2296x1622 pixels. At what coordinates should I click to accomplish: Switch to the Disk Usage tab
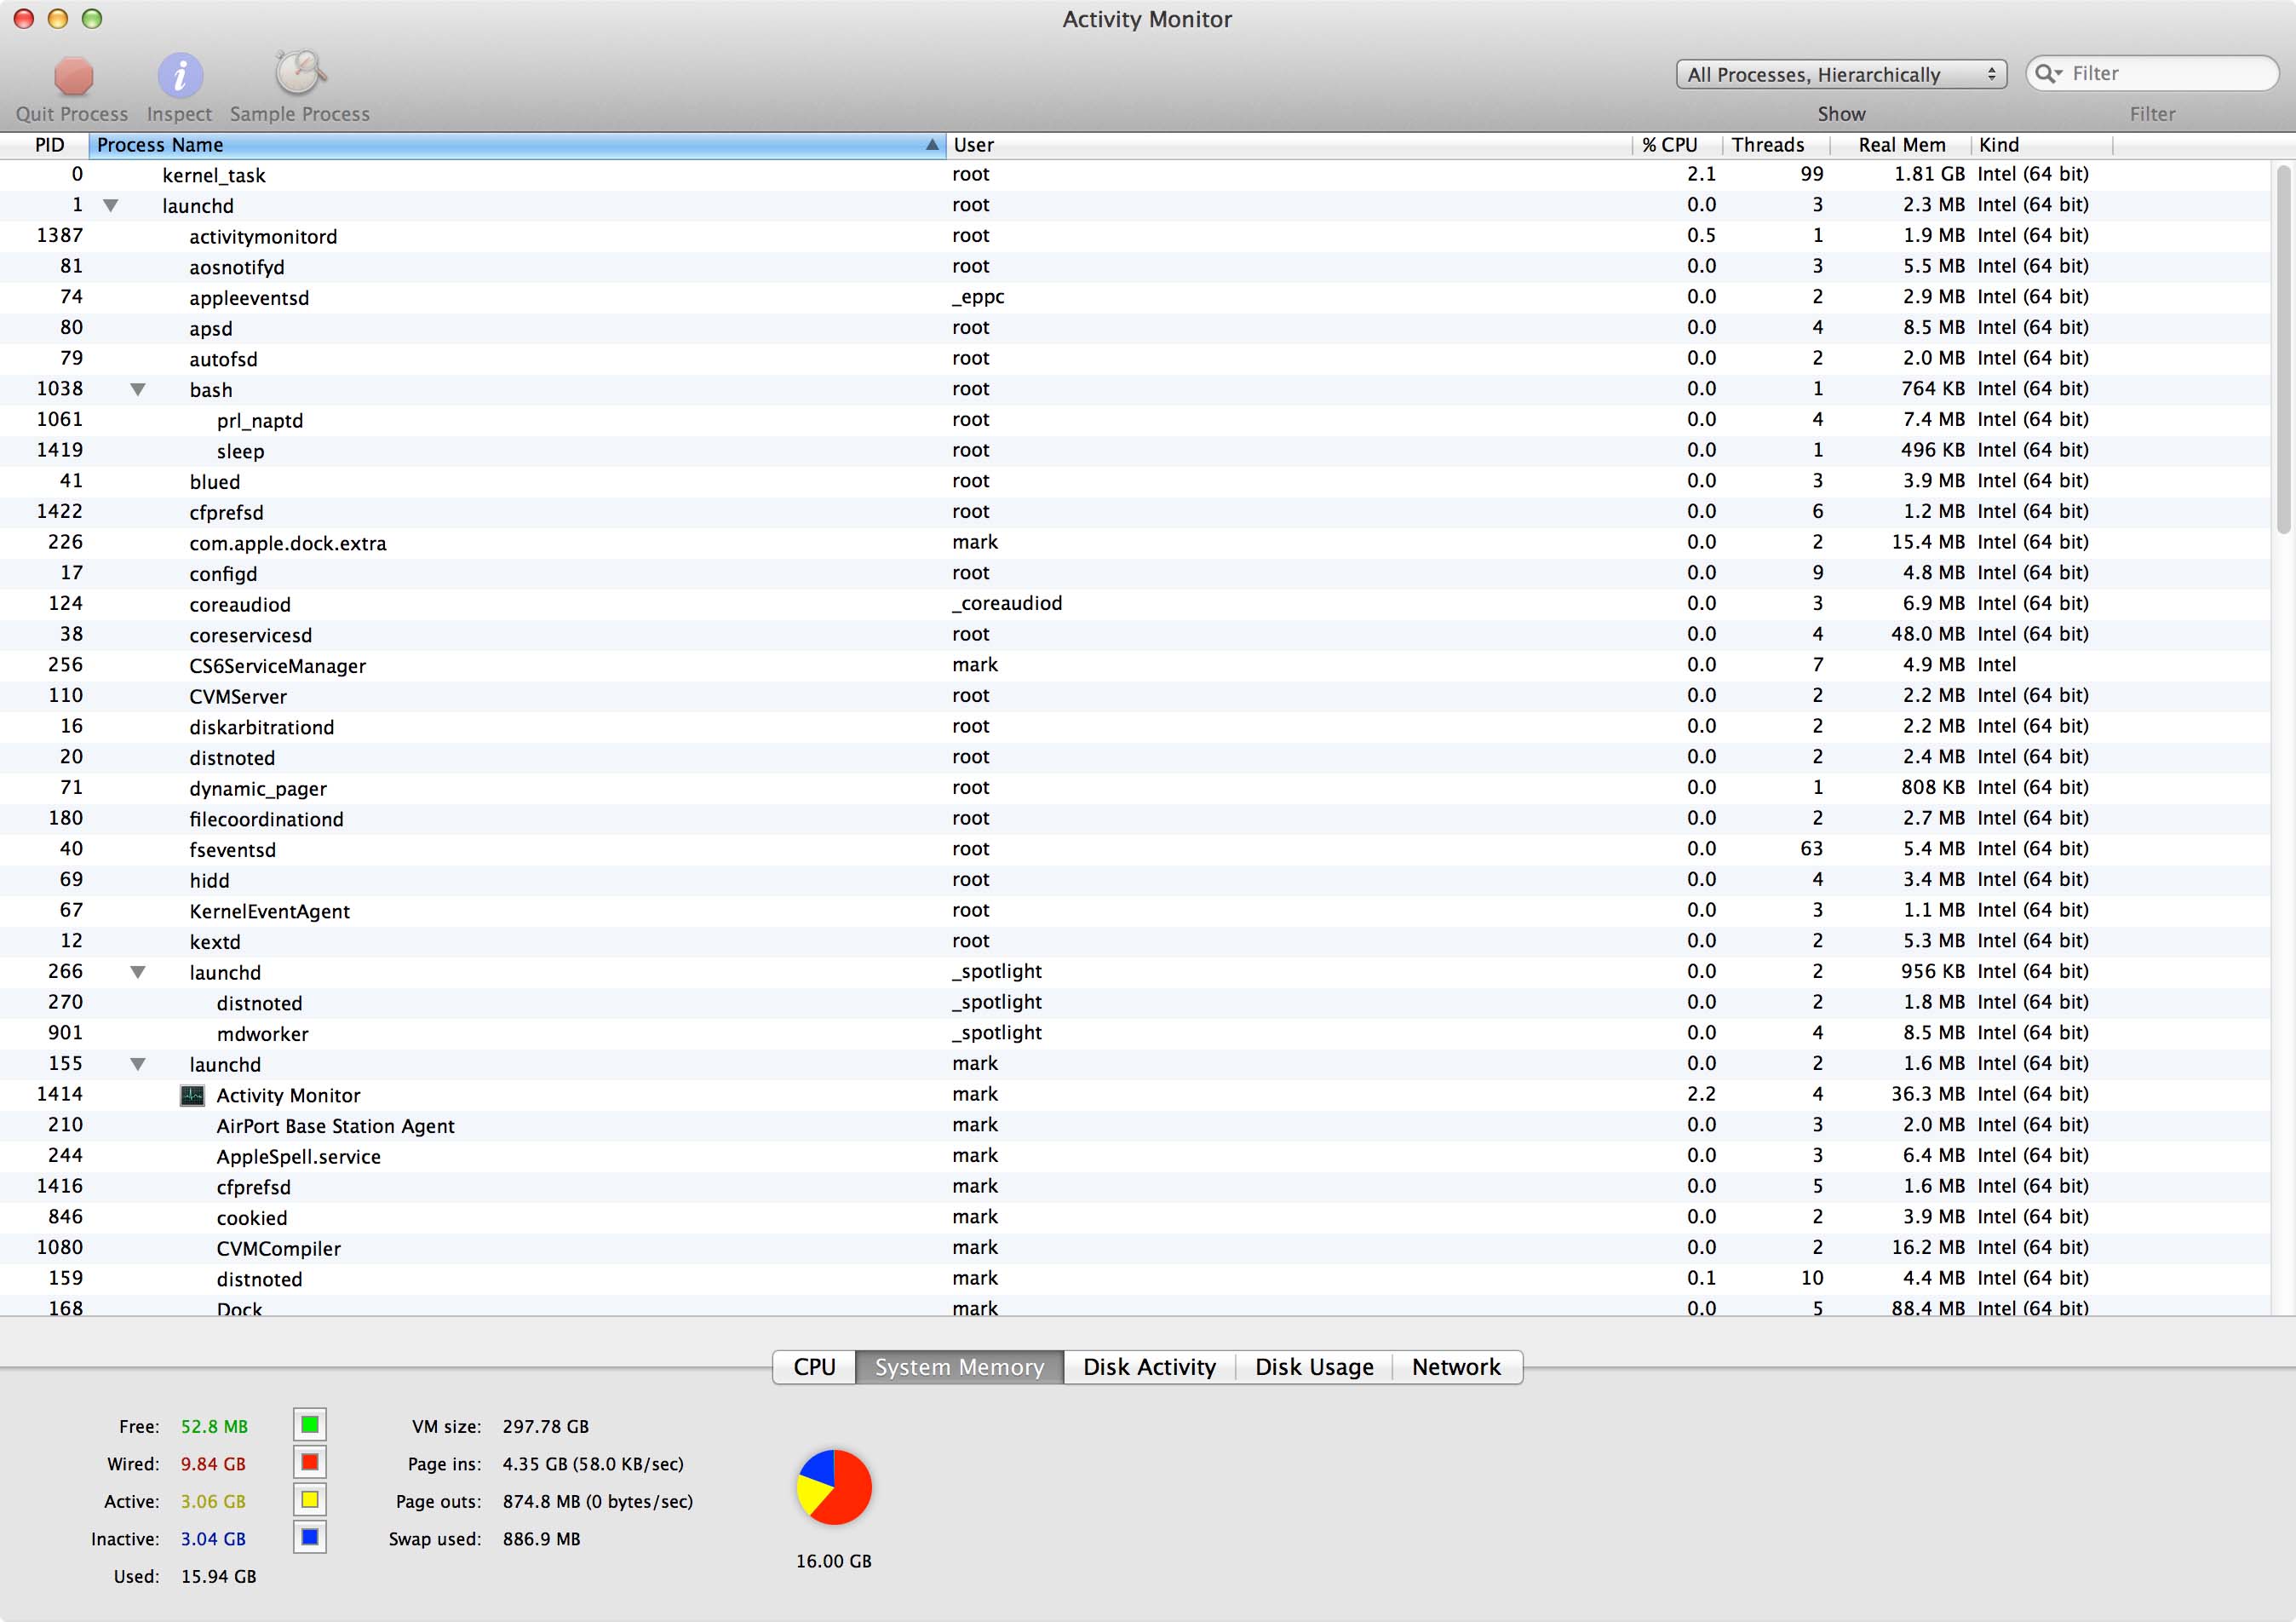pyautogui.click(x=1314, y=1367)
